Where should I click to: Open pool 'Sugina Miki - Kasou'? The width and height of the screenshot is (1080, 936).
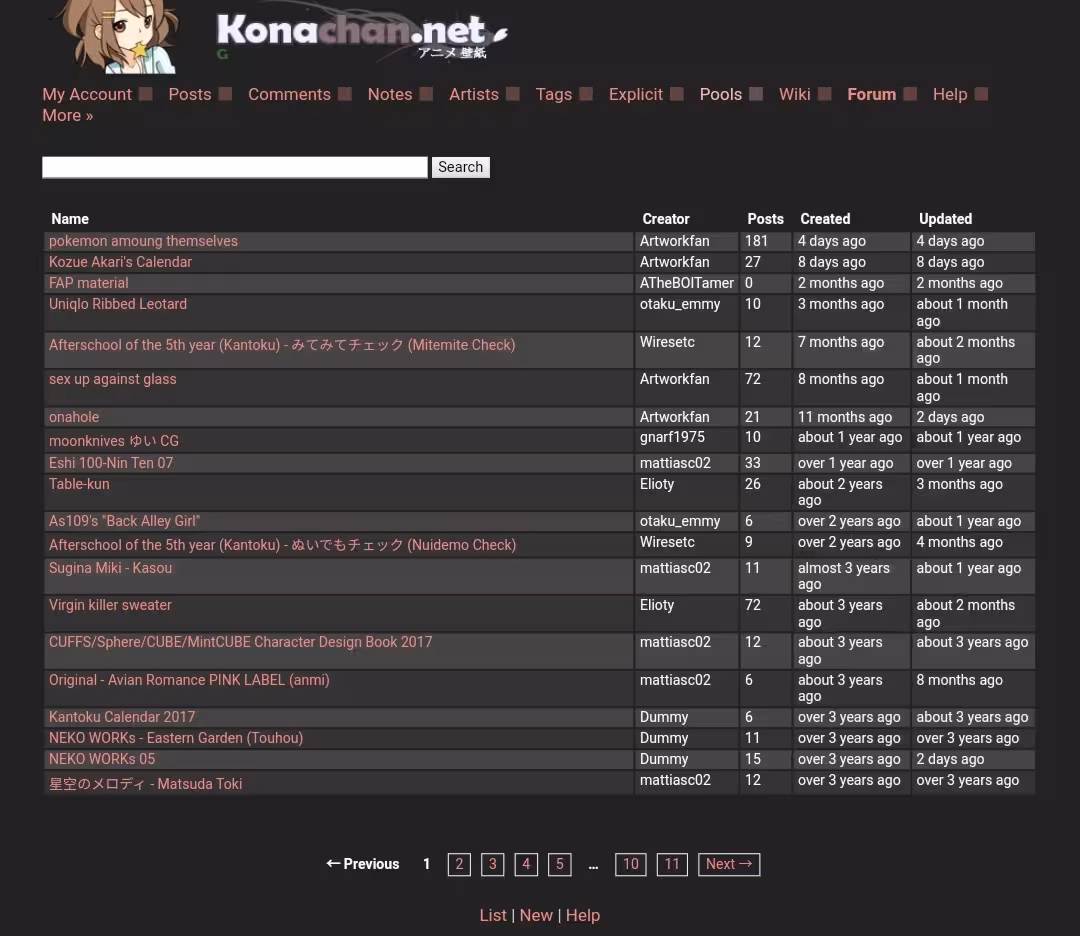(x=110, y=568)
